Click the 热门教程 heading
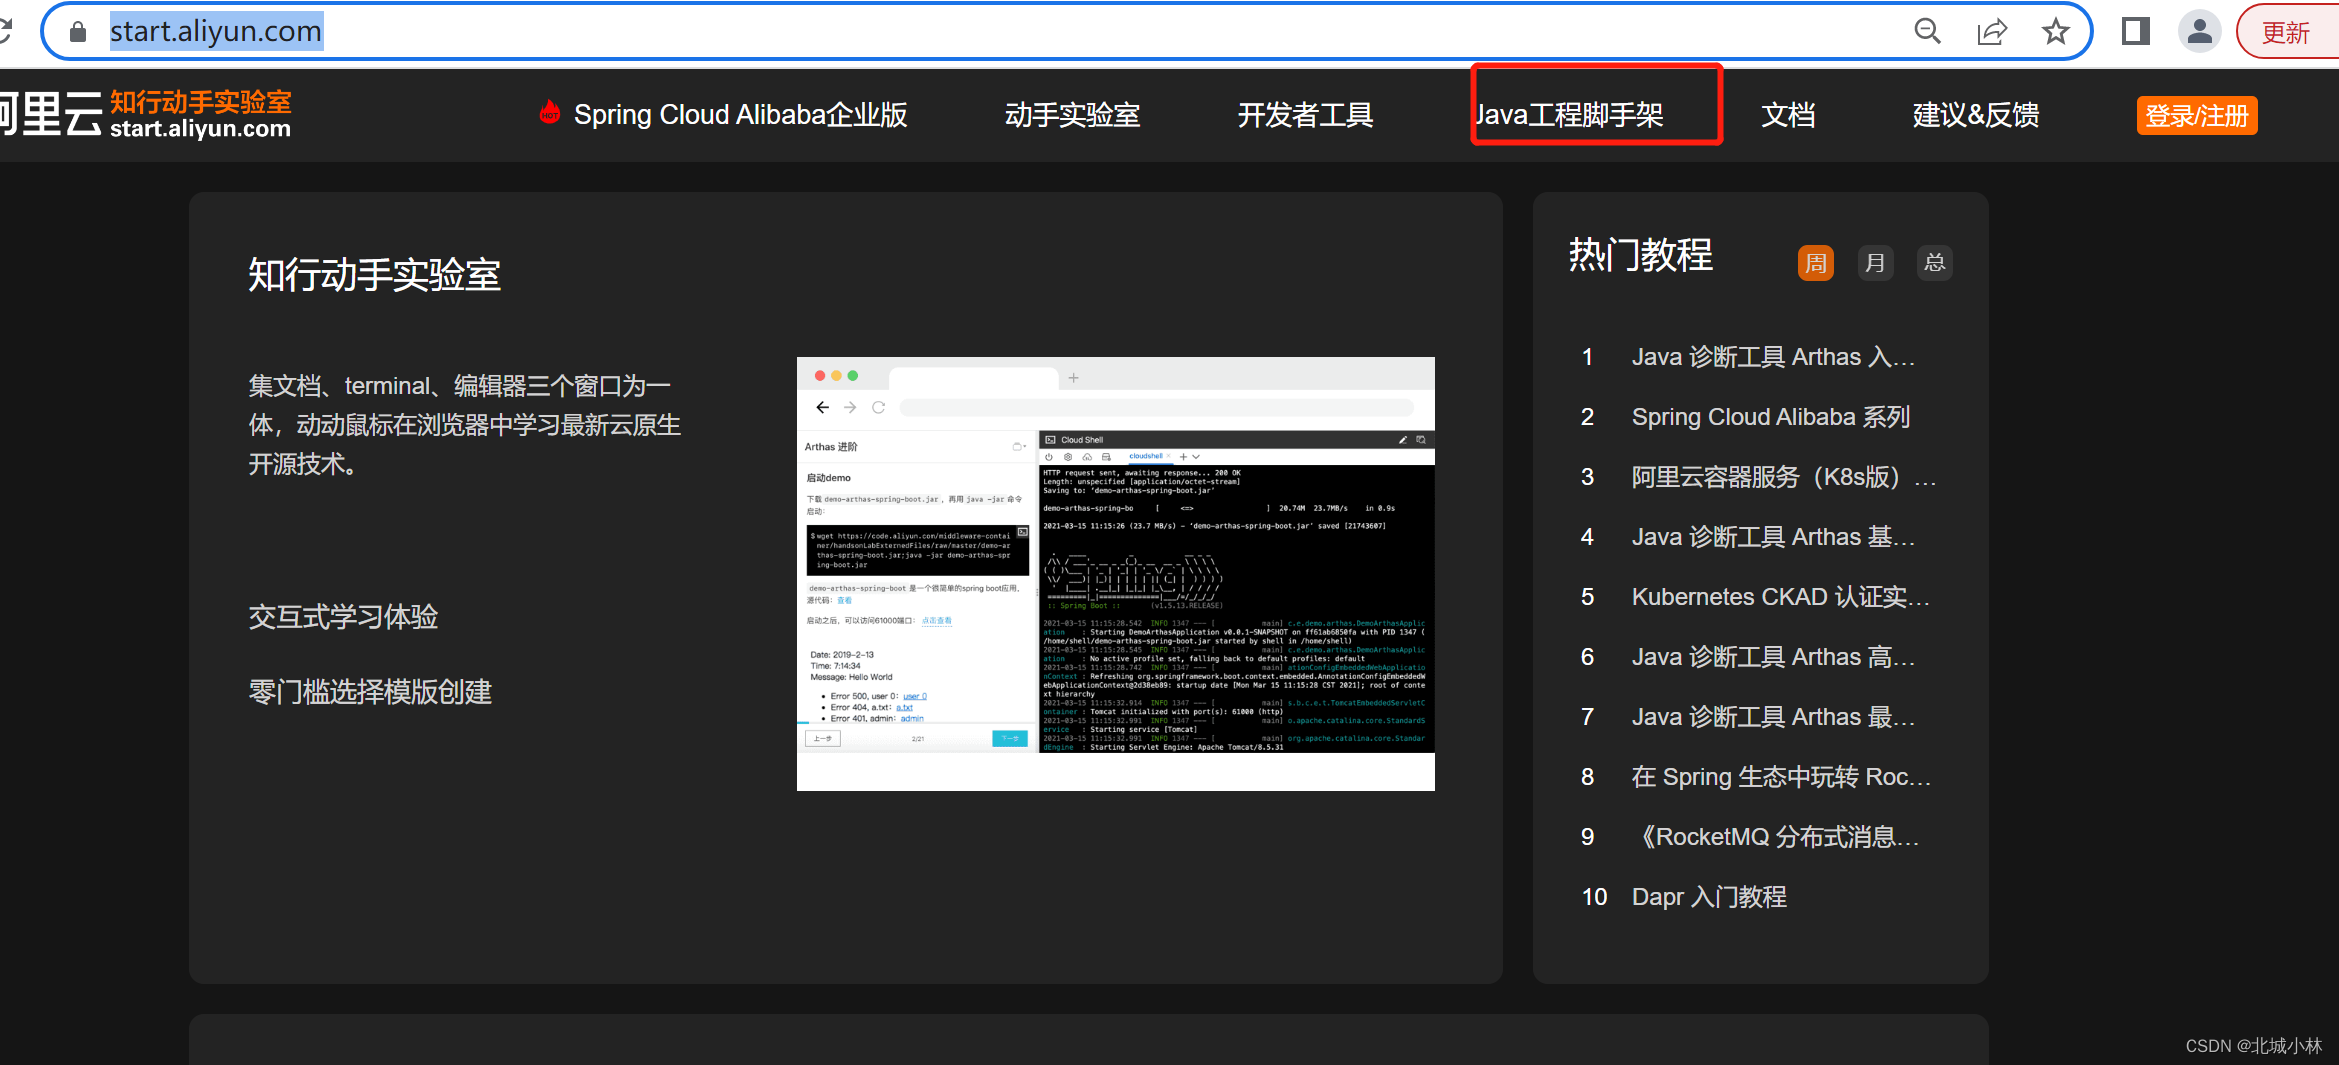 (x=1640, y=255)
